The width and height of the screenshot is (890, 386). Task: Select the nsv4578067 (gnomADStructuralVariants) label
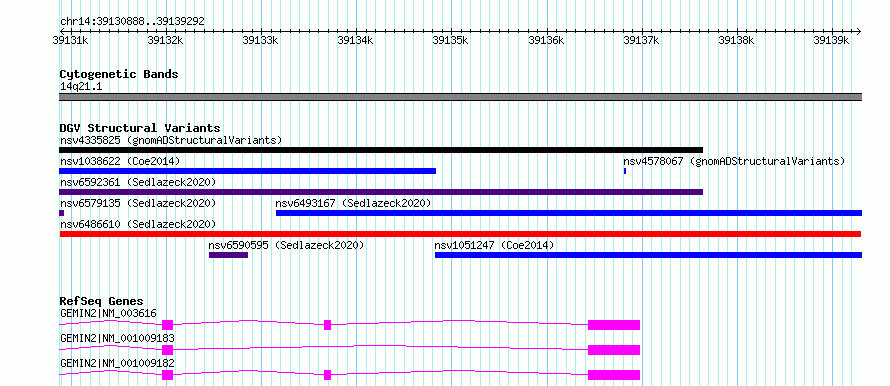[x=734, y=161]
